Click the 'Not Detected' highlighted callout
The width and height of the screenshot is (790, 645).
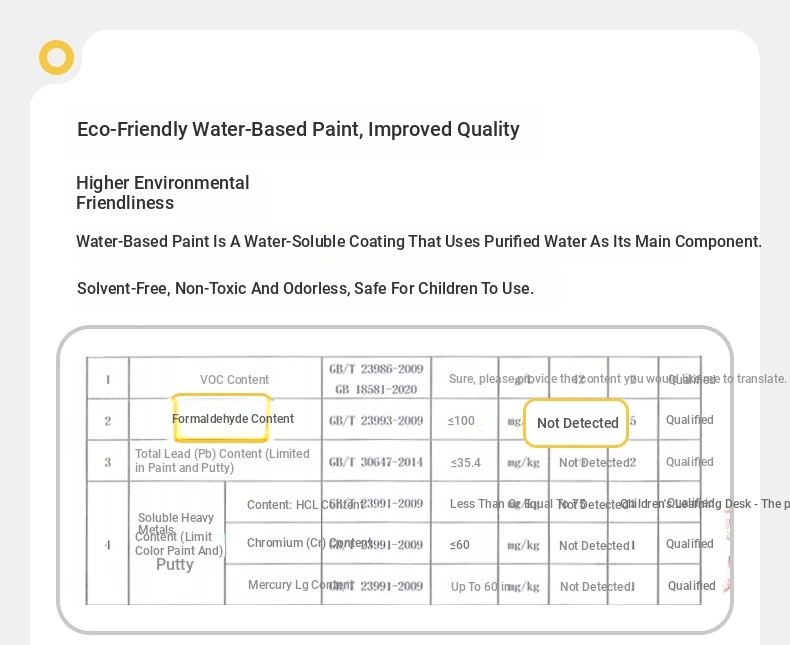point(576,423)
